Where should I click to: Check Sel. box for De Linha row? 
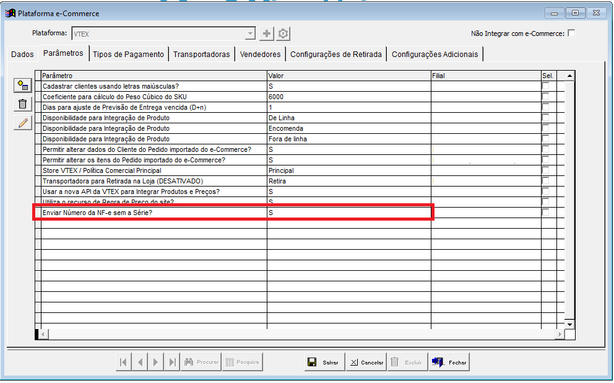pos(545,117)
